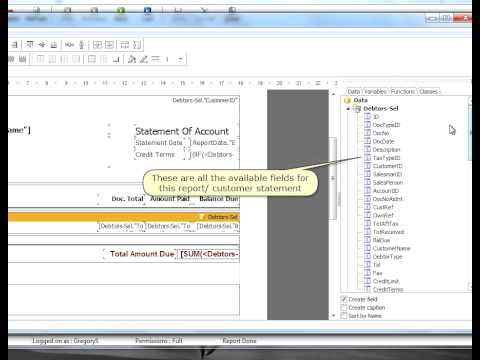Select the CustRef field
This screenshot has height=360, width=480.
[x=379, y=207]
